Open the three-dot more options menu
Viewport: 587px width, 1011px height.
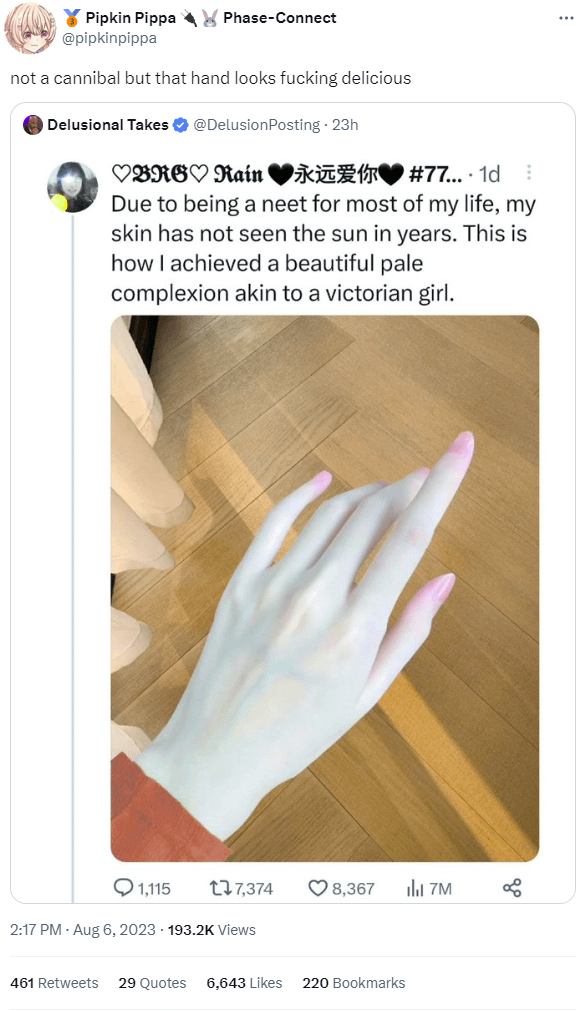point(566,18)
